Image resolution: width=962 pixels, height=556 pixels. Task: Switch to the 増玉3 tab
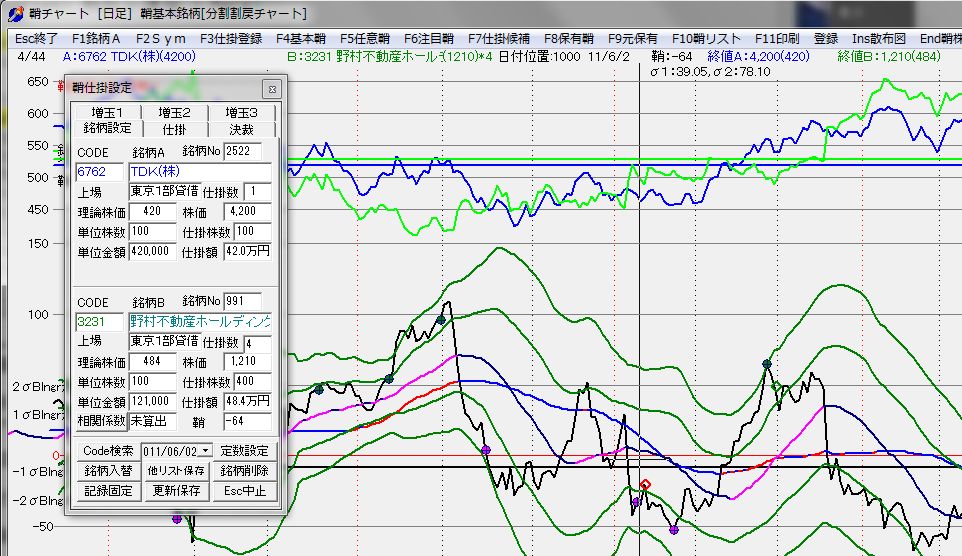click(241, 112)
